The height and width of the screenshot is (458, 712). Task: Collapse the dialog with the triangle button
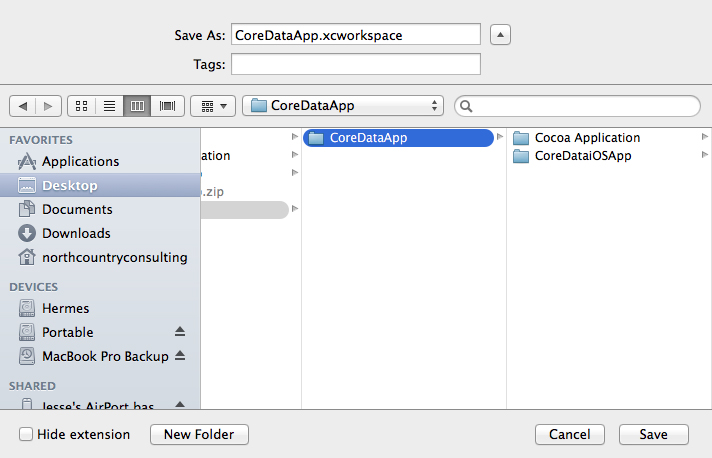pyautogui.click(x=500, y=35)
